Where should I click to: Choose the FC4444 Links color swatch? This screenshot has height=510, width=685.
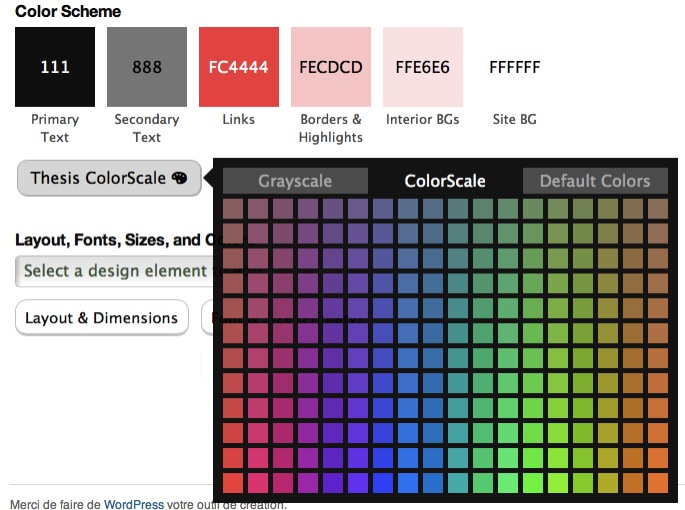pos(238,67)
